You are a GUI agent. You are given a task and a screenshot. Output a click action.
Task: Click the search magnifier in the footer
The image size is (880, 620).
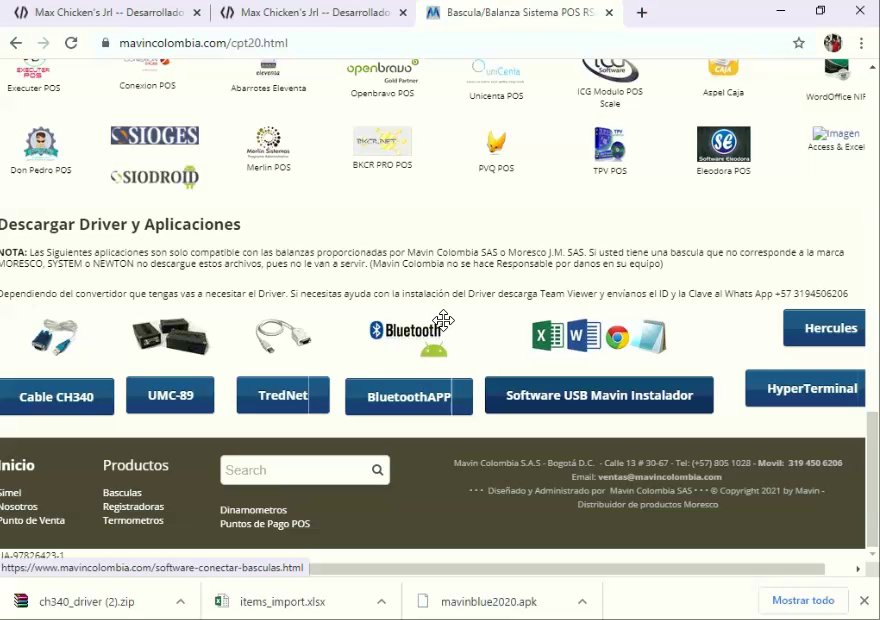[378, 470]
